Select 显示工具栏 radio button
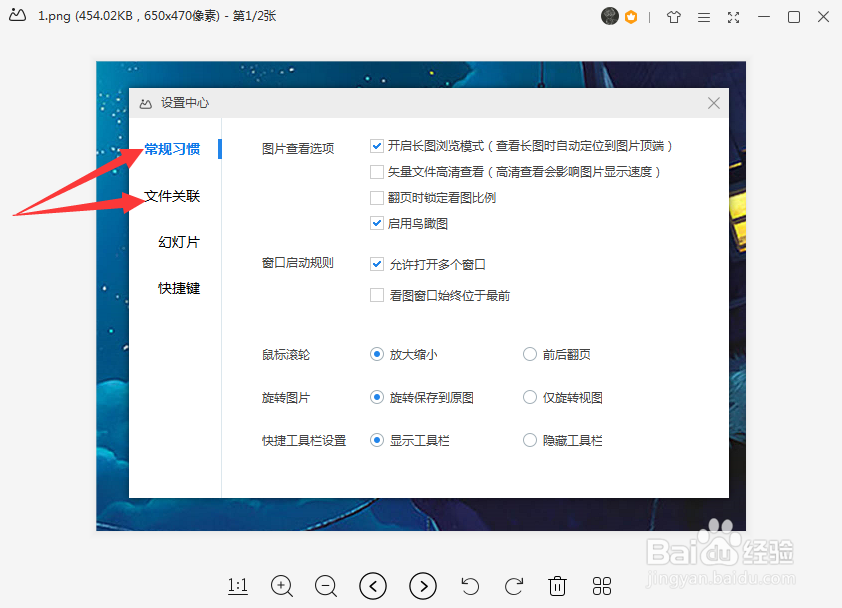842x608 pixels. (x=377, y=440)
